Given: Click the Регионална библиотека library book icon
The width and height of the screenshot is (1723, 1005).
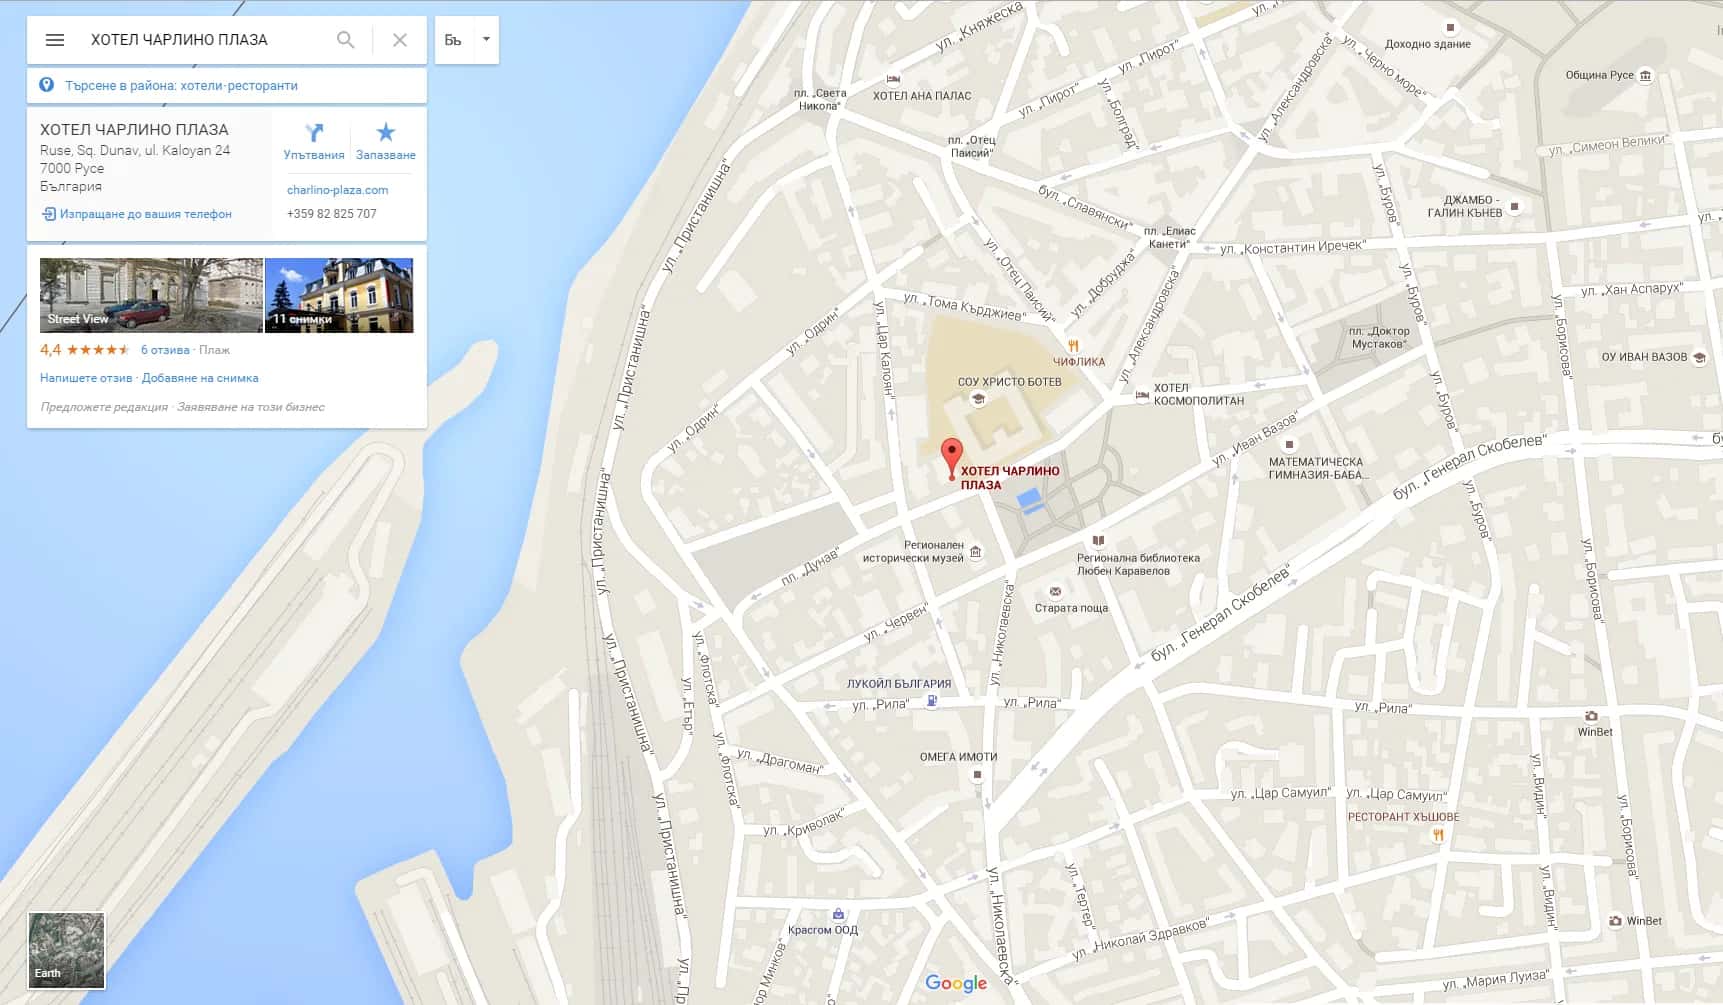Looking at the screenshot, I should point(1098,541).
